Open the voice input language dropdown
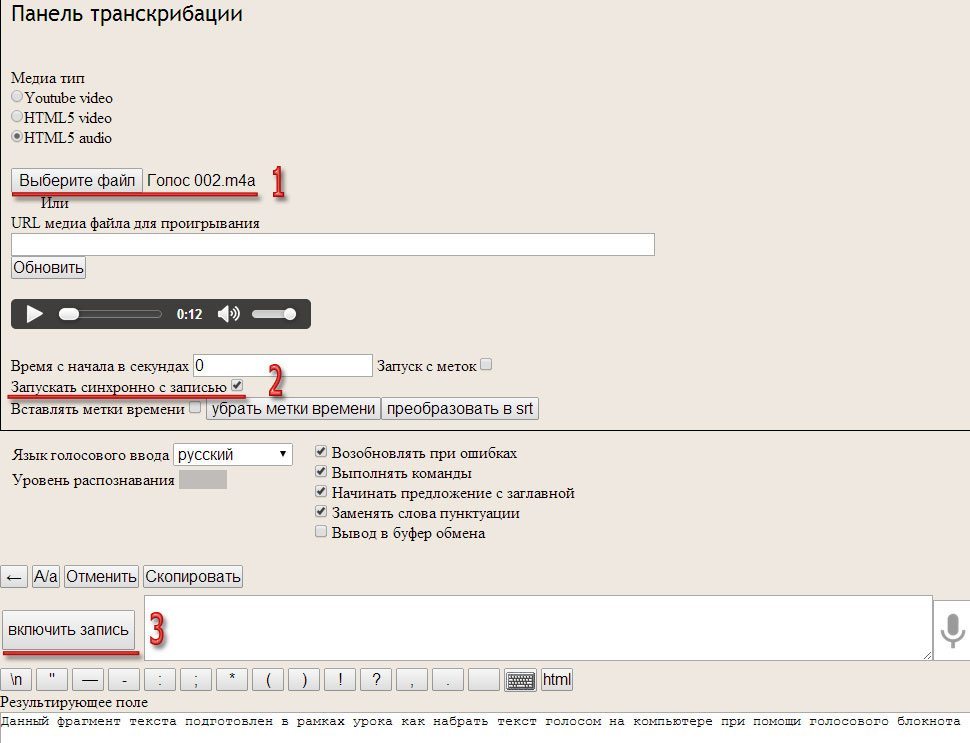This screenshot has height=743, width=970. tap(233, 454)
